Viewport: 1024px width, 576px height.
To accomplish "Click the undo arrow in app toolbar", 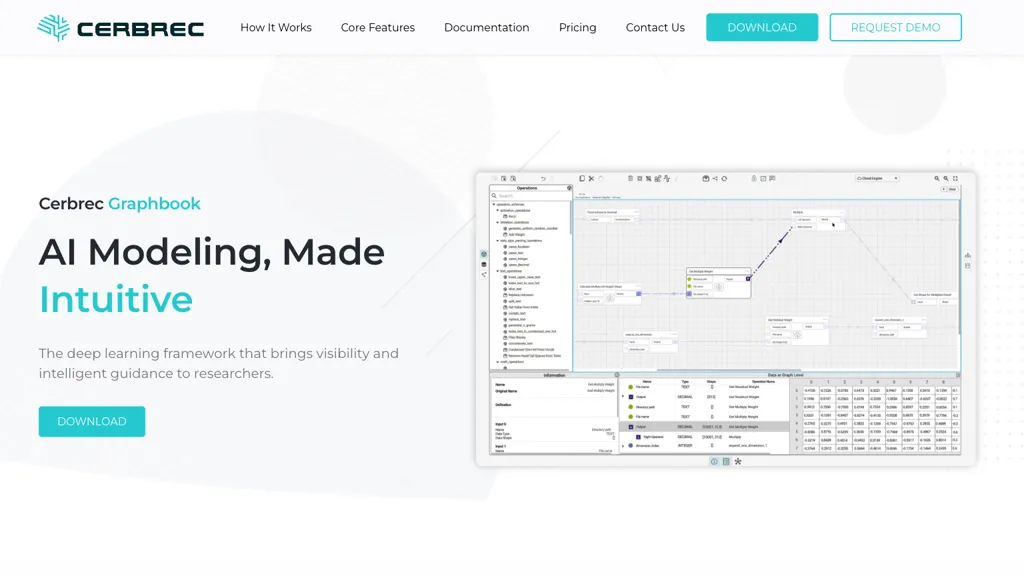I will [x=543, y=179].
